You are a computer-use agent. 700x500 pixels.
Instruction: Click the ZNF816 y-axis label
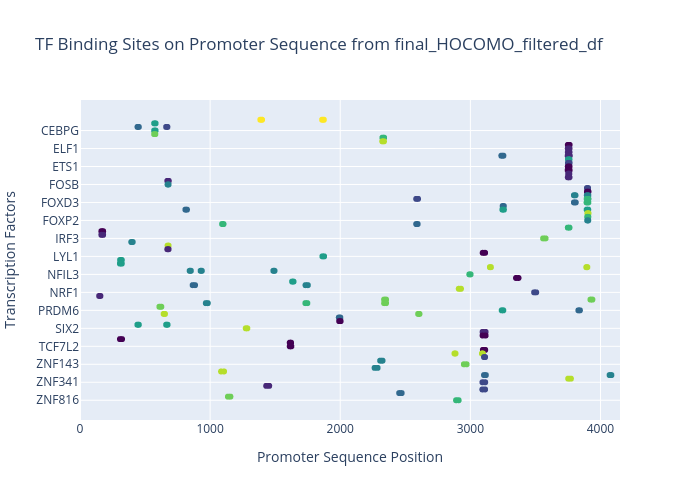pos(58,400)
